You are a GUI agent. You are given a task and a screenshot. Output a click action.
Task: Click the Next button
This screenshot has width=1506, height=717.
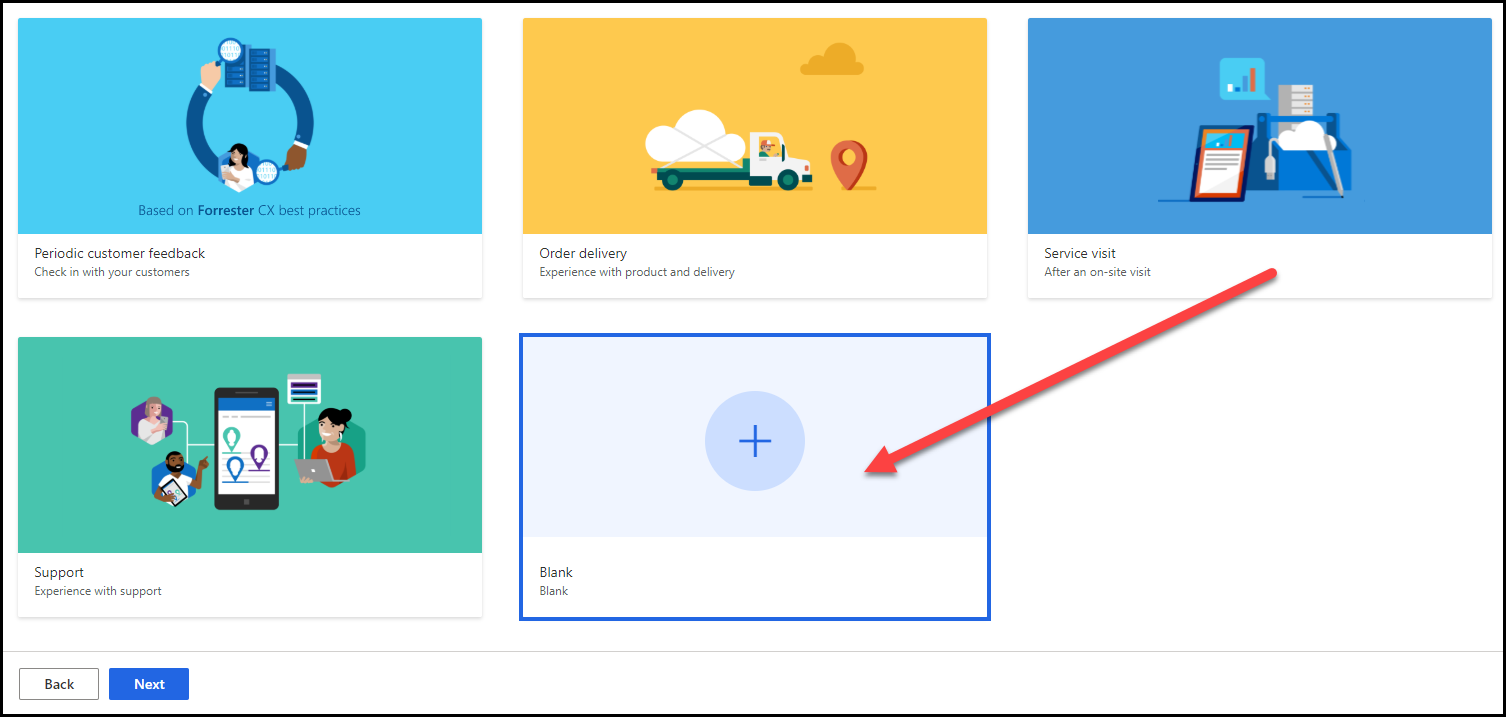(x=148, y=684)
